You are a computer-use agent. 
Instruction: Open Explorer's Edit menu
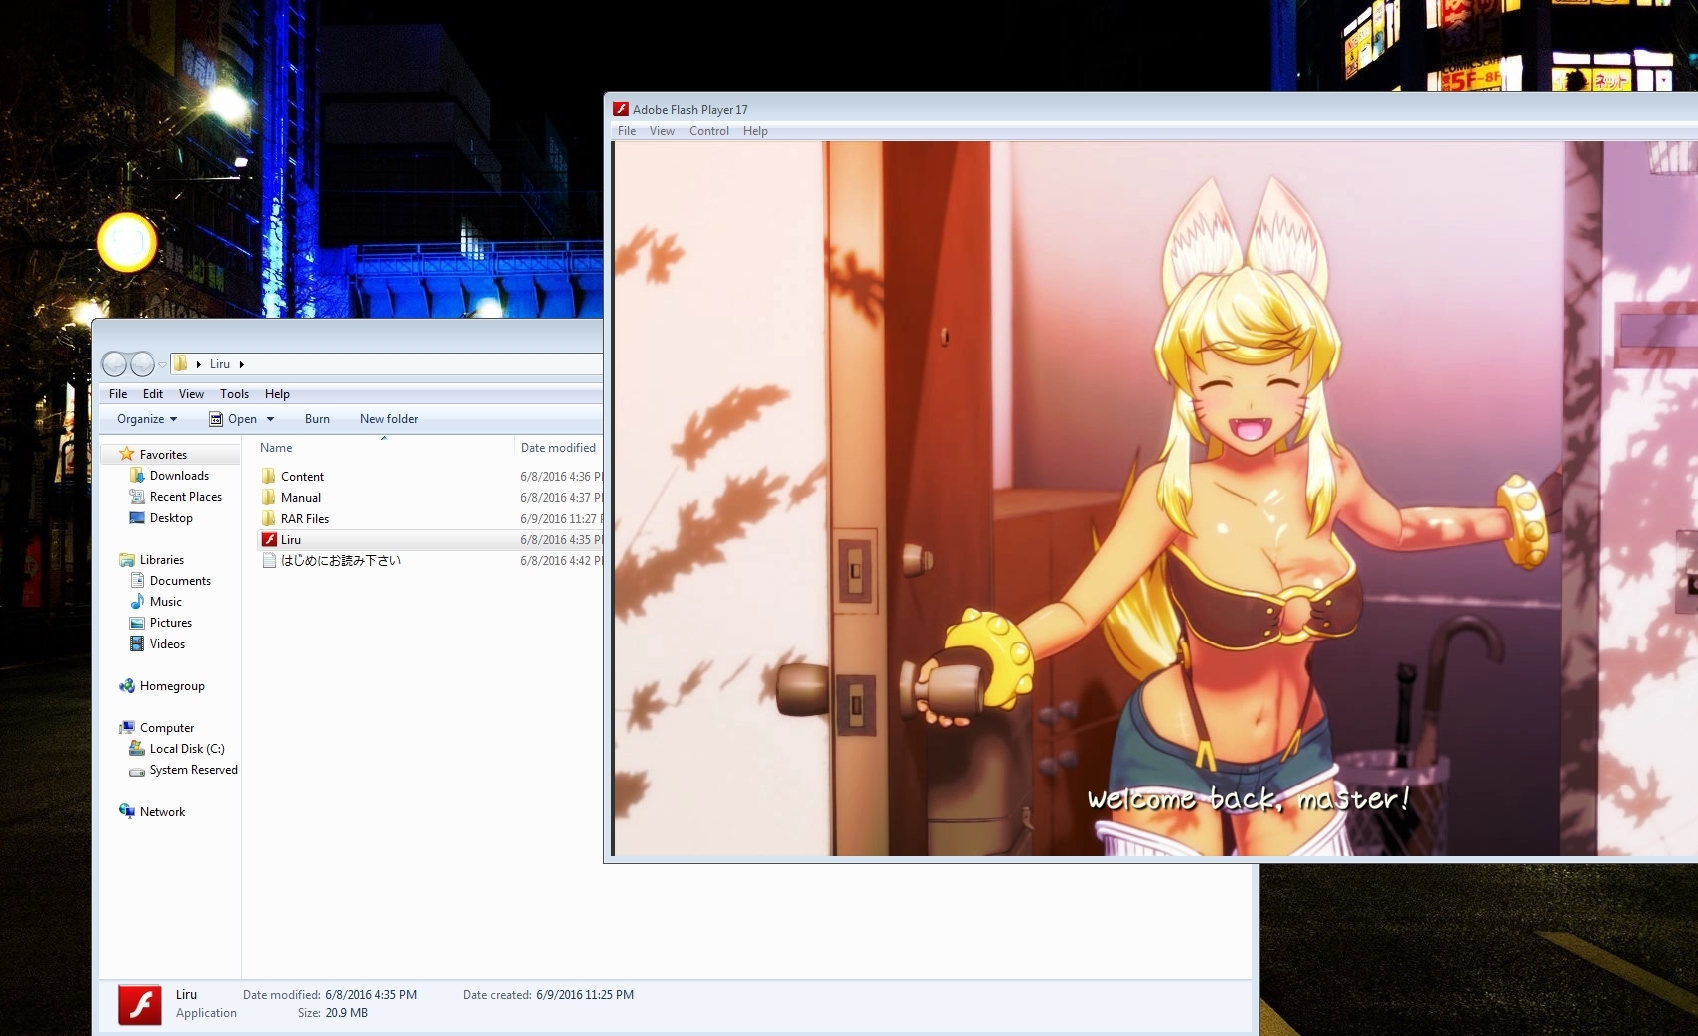point(153,394)
